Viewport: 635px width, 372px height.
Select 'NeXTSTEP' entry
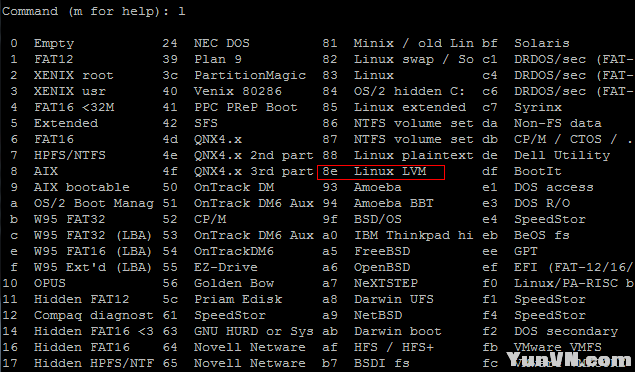coord(386,283)
